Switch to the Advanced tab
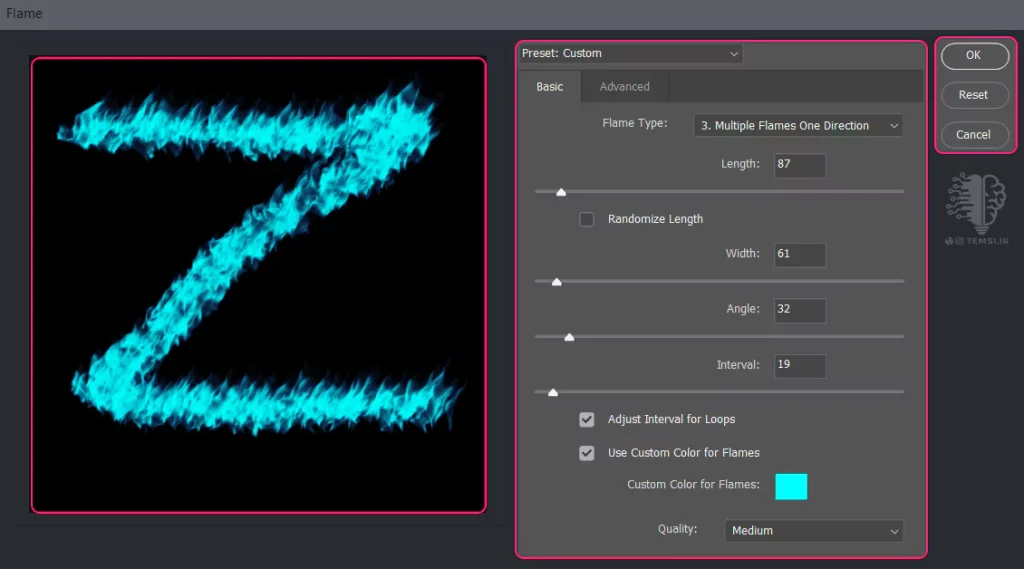 pos(624,87)
